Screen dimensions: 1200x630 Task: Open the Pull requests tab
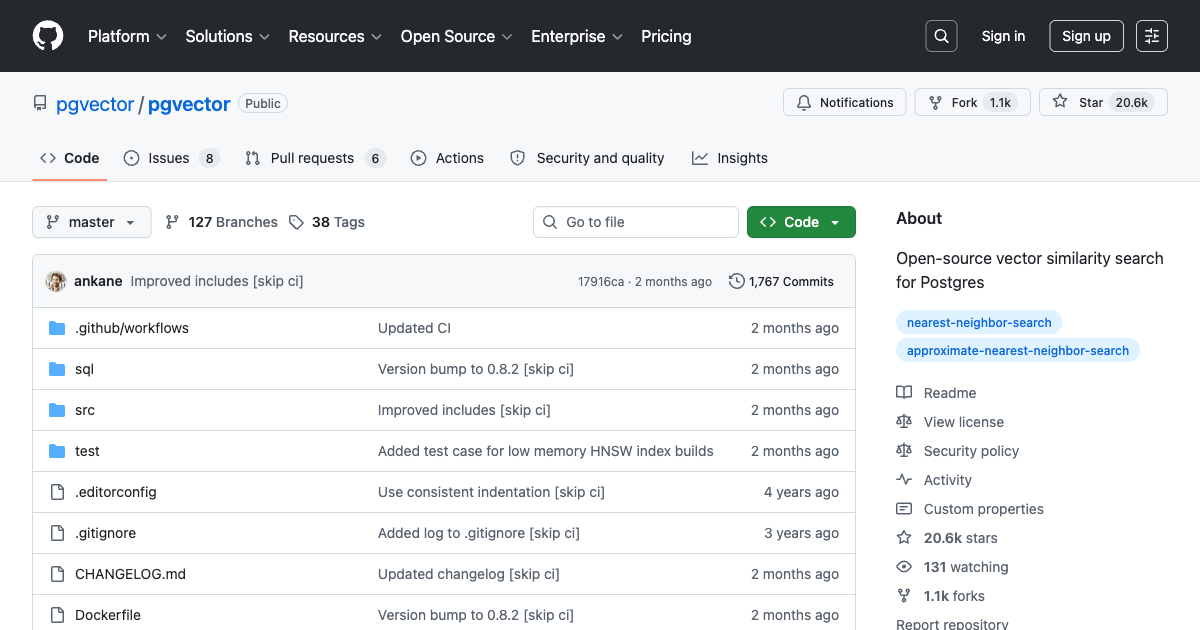coord(314,158)
